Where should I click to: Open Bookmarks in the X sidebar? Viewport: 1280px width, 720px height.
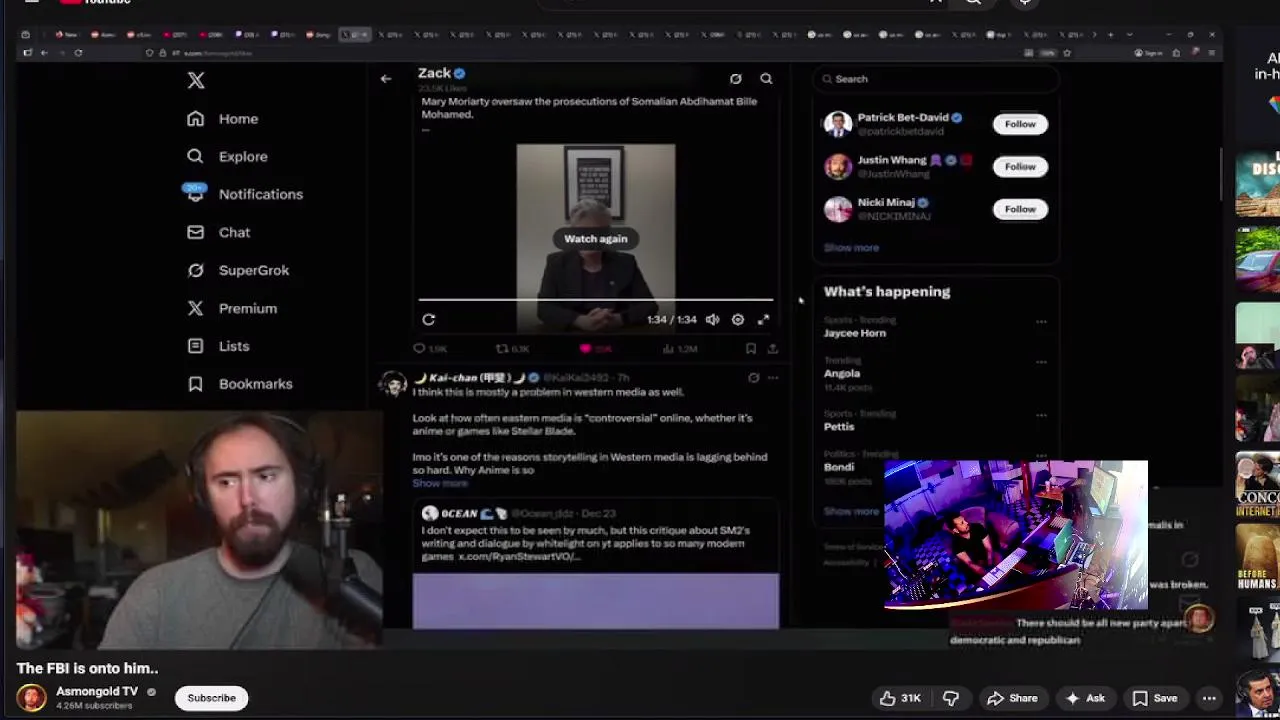coord(240,384)
